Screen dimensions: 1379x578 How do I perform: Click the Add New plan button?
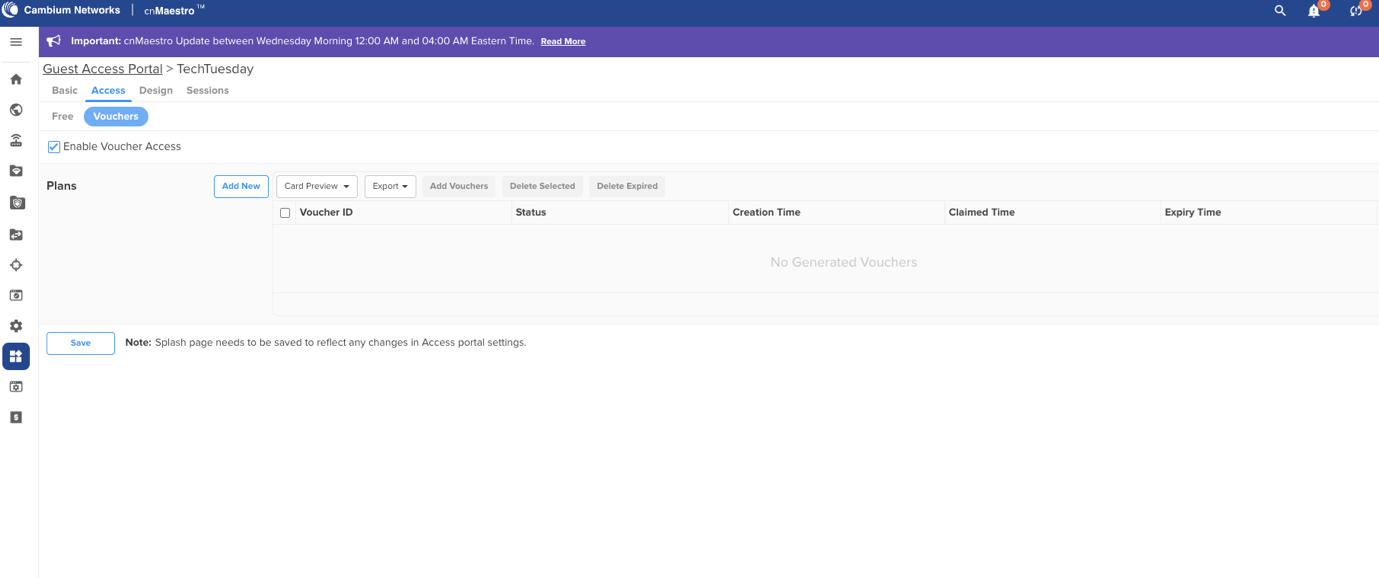point(241,186)
